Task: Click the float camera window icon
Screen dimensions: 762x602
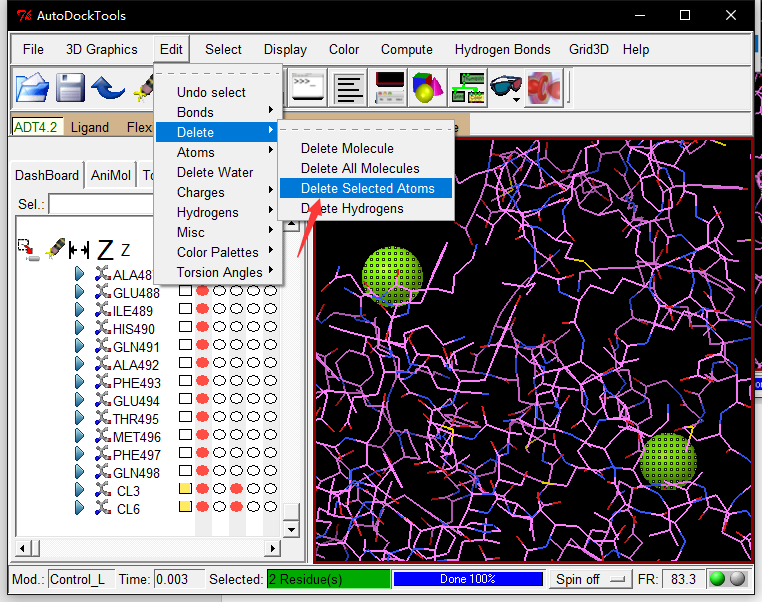Action: tap(390, 88)
